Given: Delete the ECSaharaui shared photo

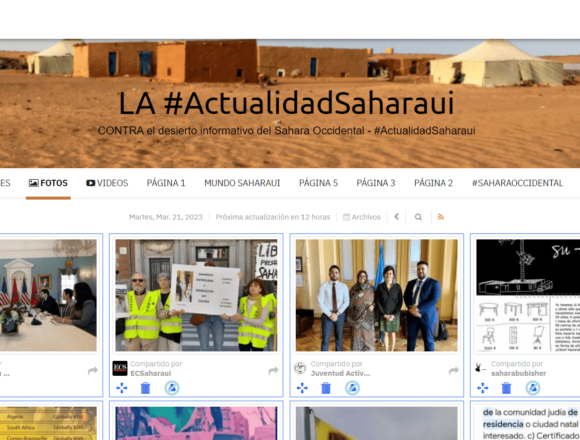Looking at the screenshot, I should [145, 388].
